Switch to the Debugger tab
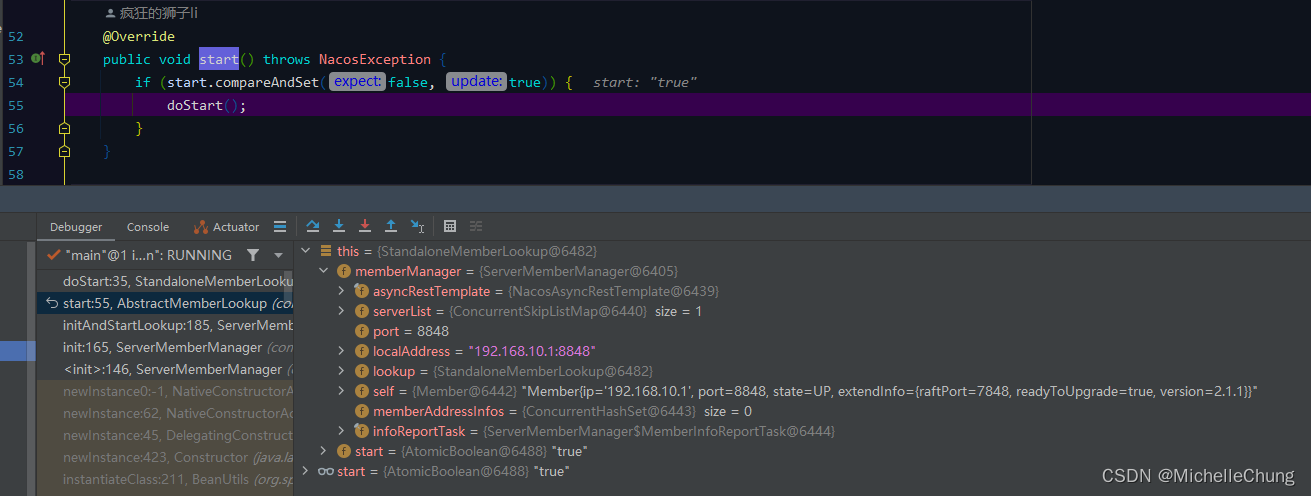 pos(76,227)
